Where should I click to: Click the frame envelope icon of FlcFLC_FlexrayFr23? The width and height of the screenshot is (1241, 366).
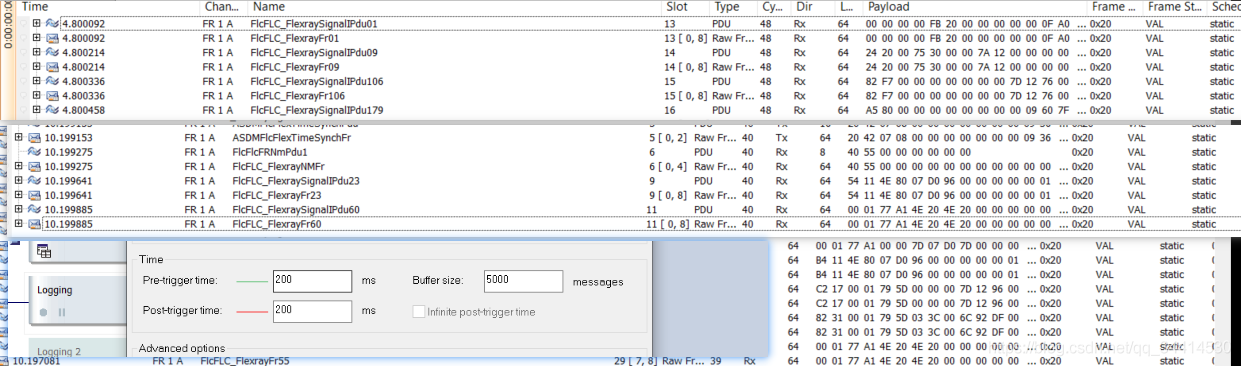(x=33, y=195)
